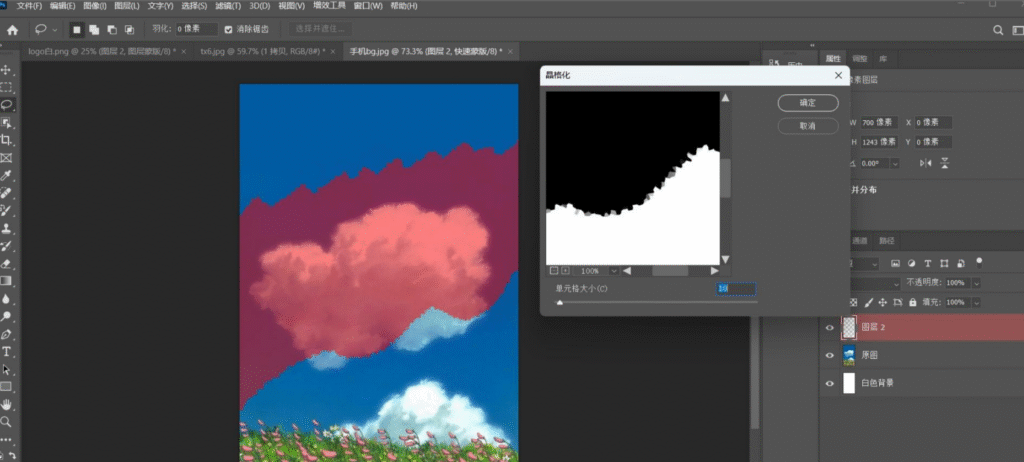Select the Zoom tool
Image resolution: width=1024 pixels, height=462 pixels.
click(6, 421)
